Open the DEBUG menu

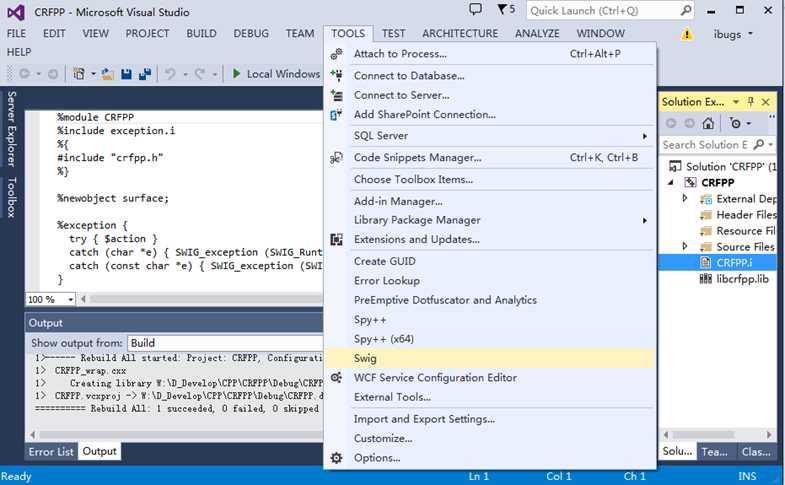pos(251,34)
